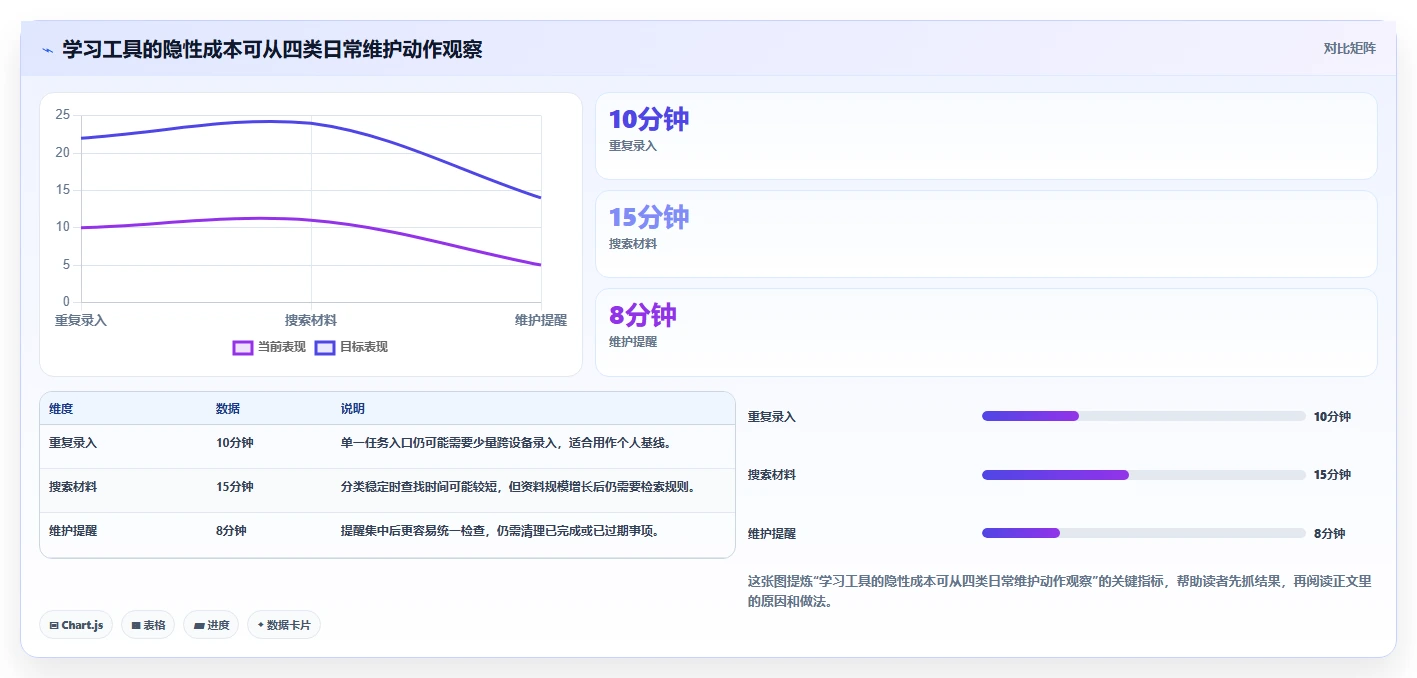
Task: Click the 维护提醒 cell in the table
Action: pyautogui.click(x=73, y=531)
